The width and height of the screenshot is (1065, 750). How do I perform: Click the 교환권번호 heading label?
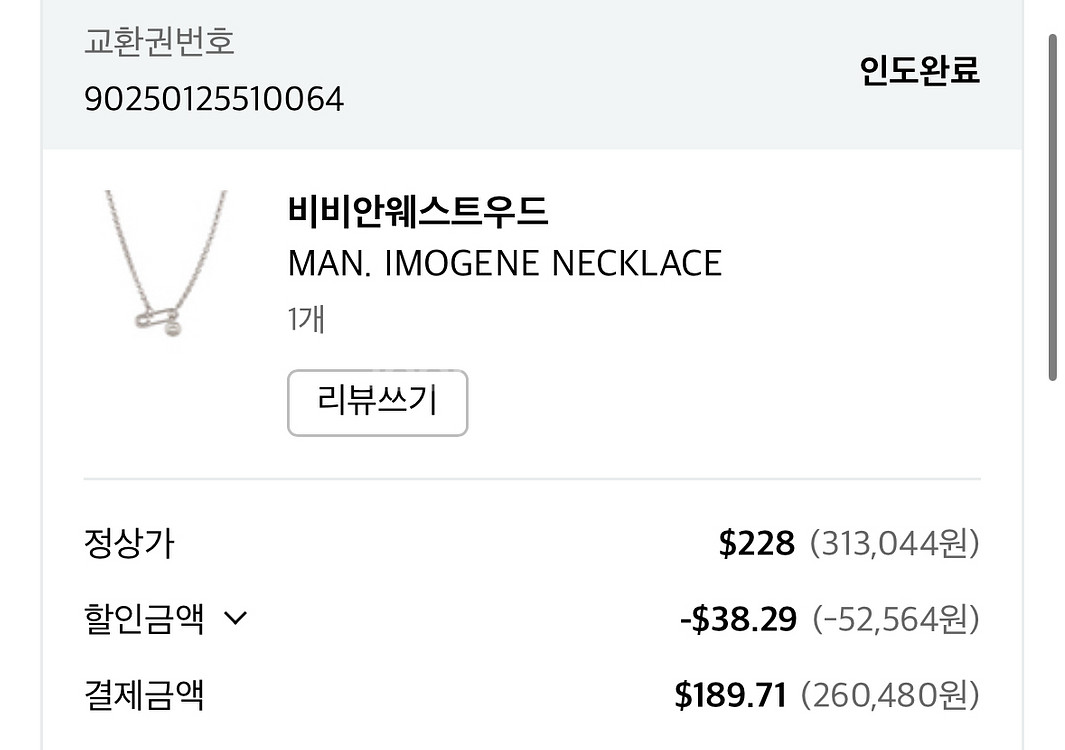pyautogui.click(x=159, y=42)
